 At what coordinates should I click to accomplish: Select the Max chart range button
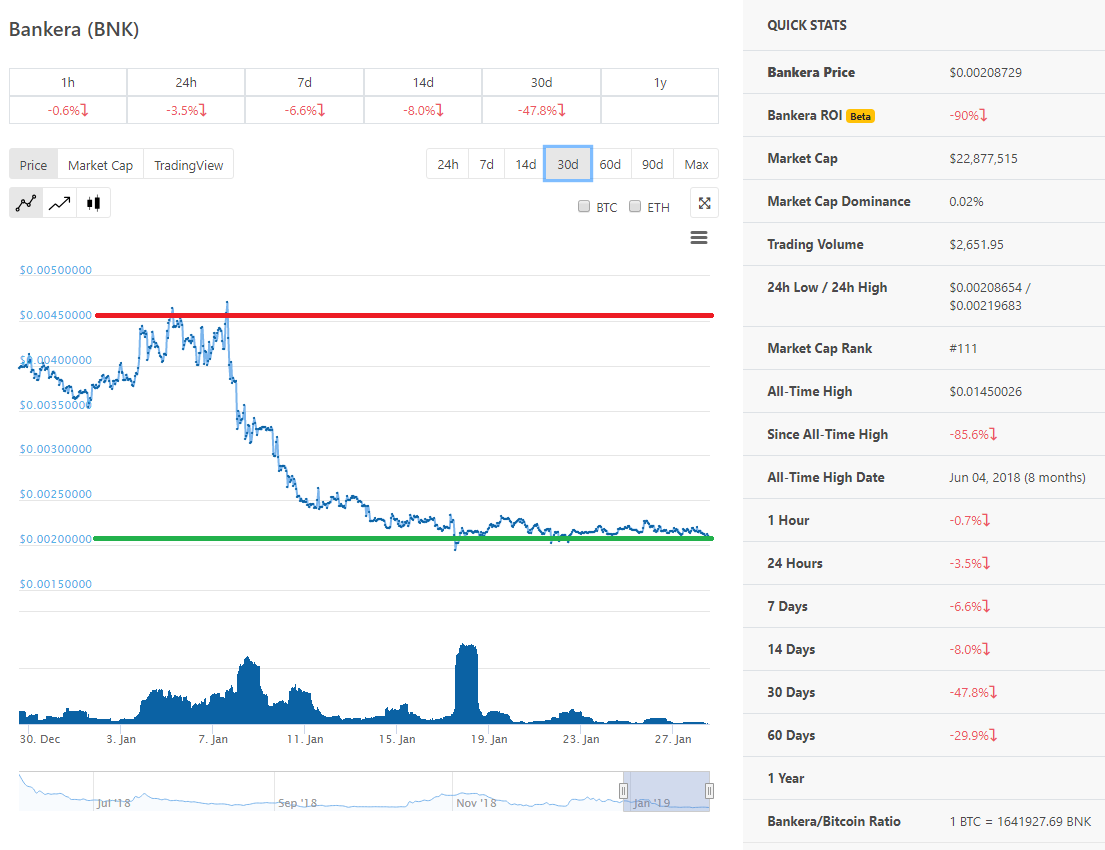point(696,164)
